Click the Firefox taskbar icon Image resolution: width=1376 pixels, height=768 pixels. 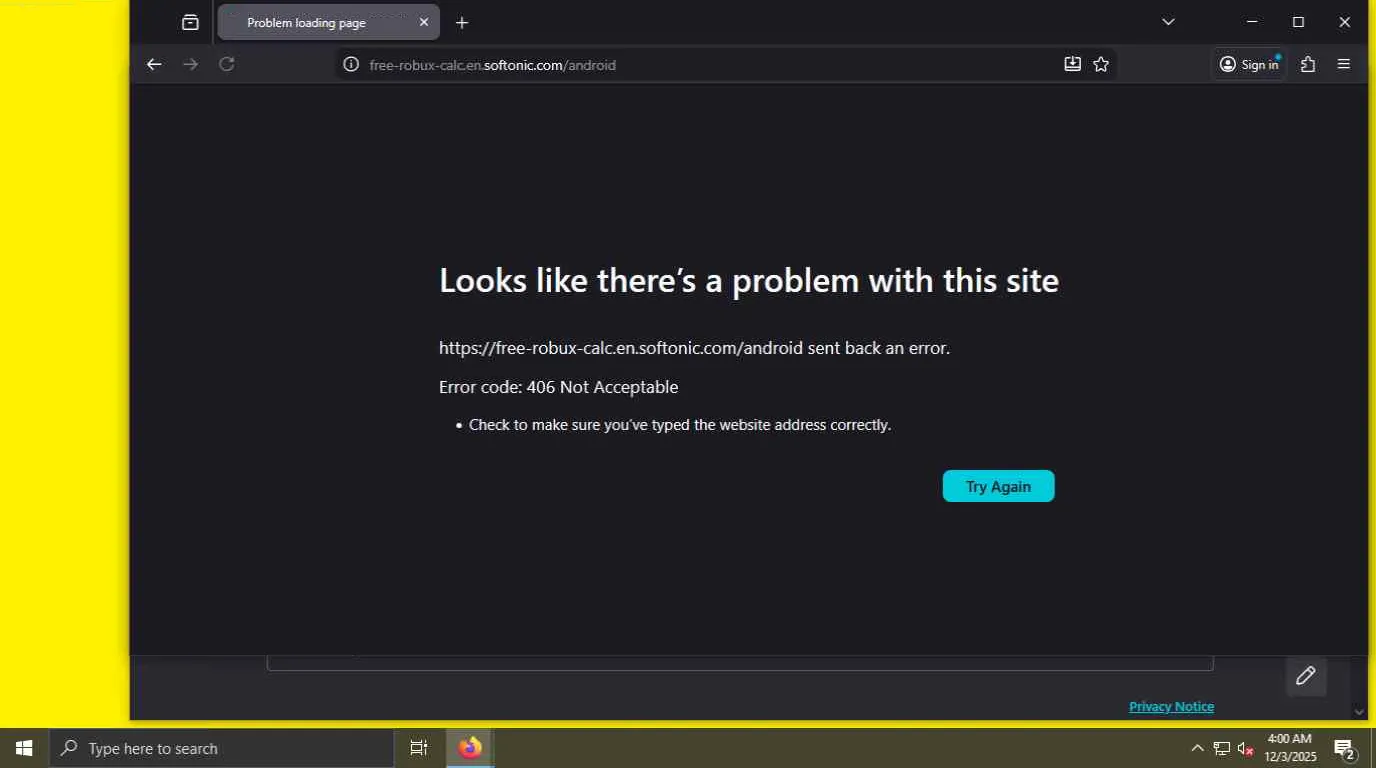point(470,748)
